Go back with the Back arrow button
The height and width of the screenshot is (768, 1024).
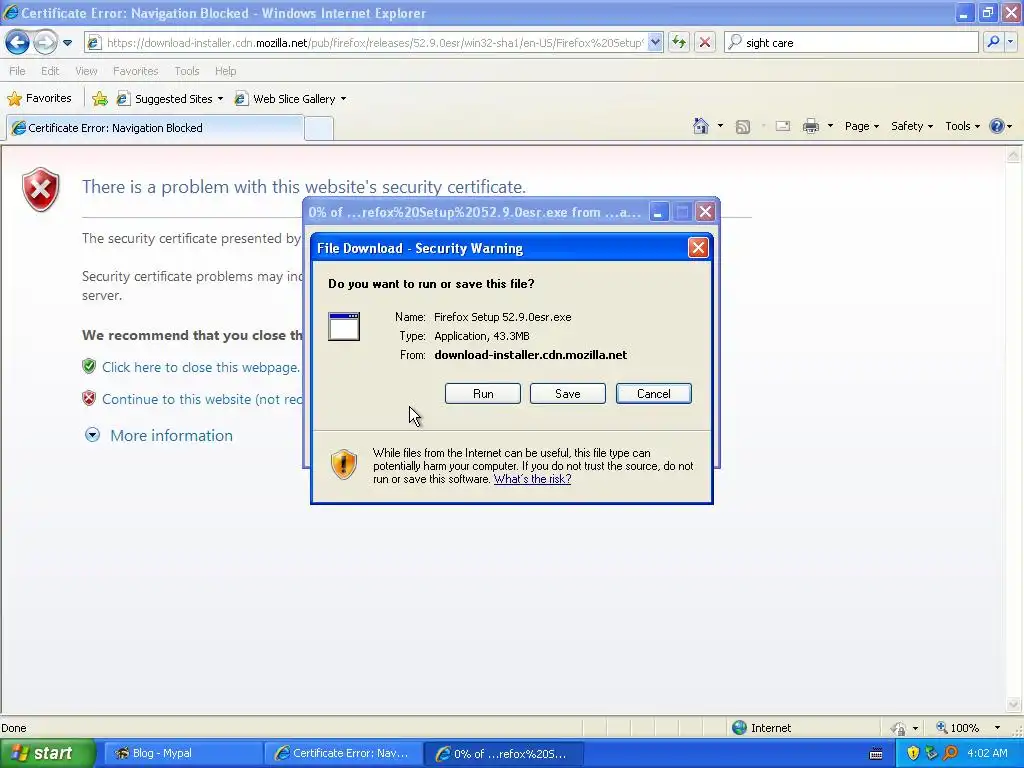pyautogui.click(x=18, y=43)
